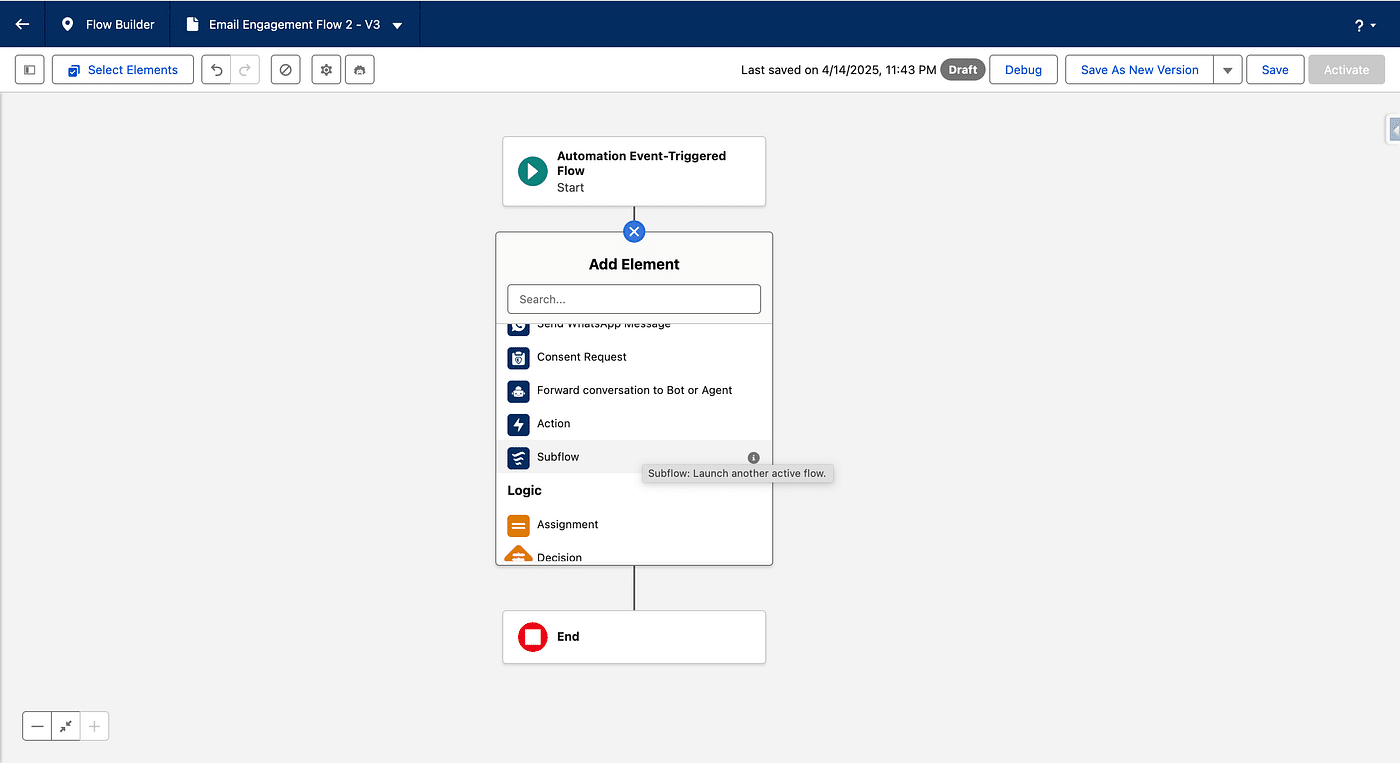Open flow settings gear icon
The height and width of the screenshot is (763, 1400).
(326, 70)
